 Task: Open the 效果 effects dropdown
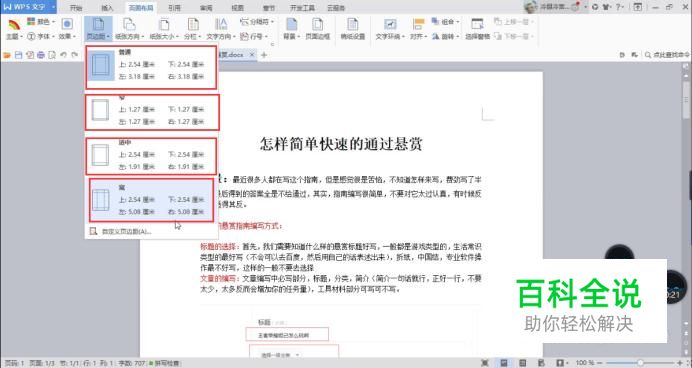(x=67, y=29)
